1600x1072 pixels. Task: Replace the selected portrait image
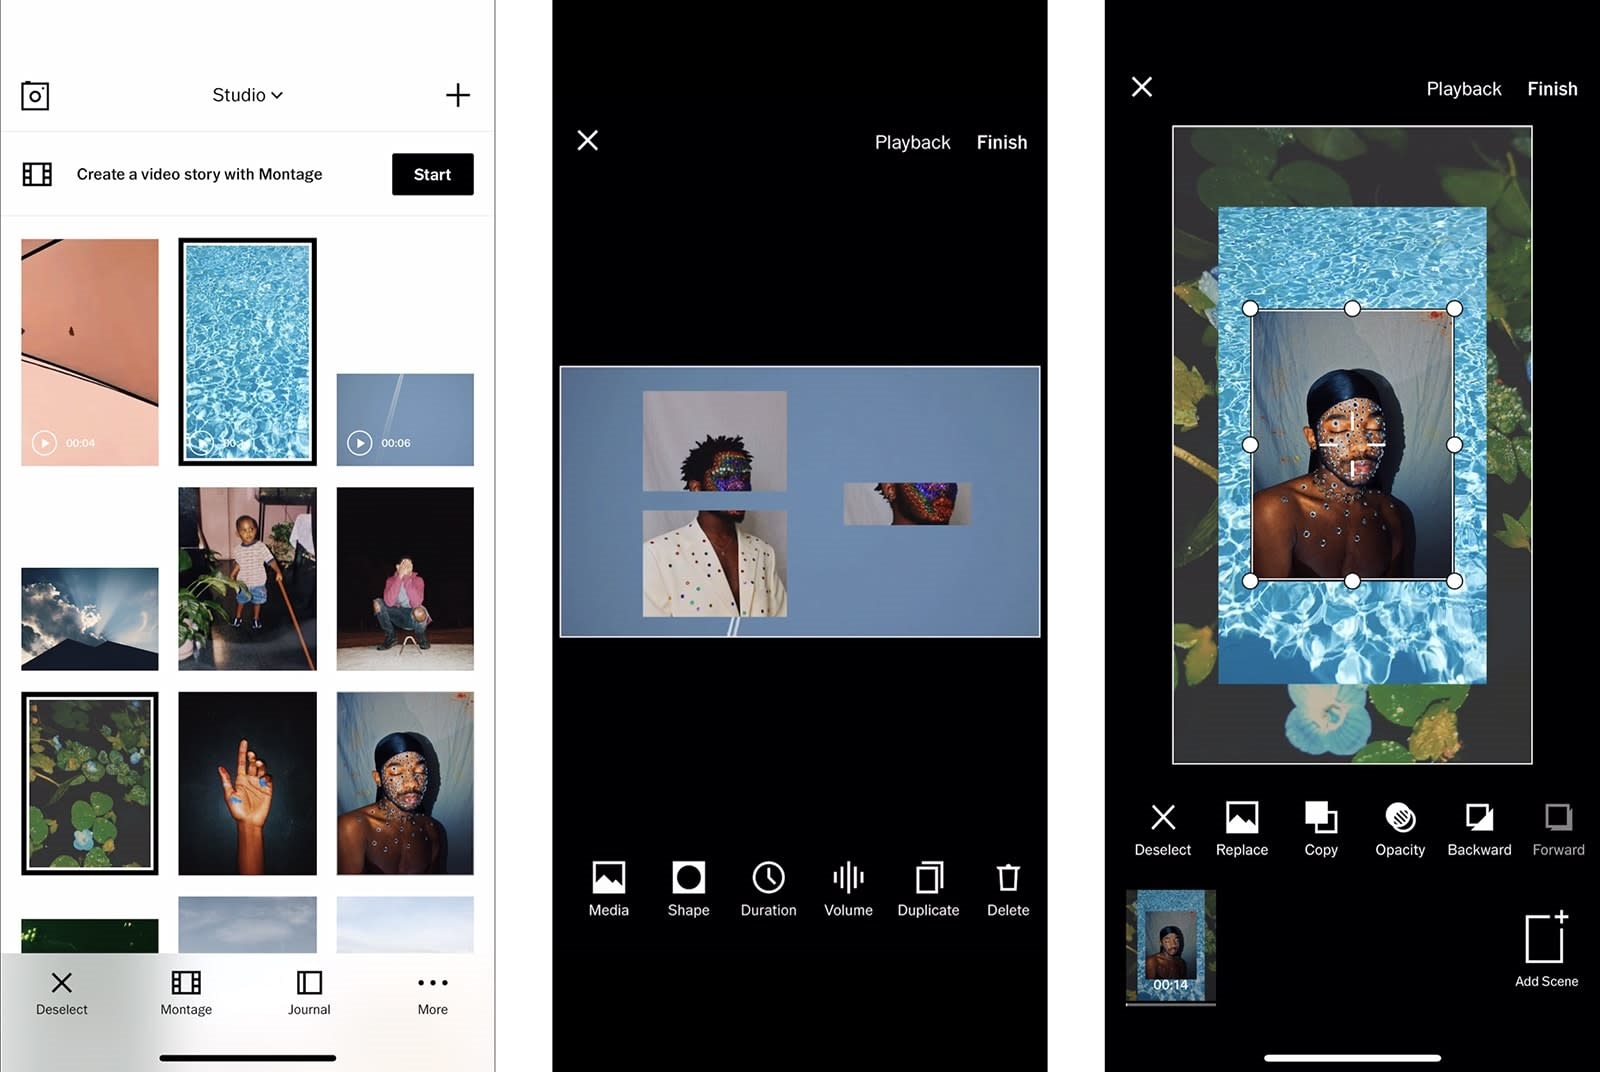click(x=1241, y=828)
